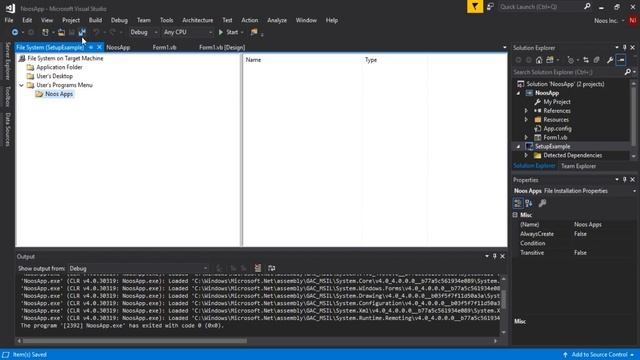Click the Save All toolbar icon
The image size is (640, 360).
(82, 32)
